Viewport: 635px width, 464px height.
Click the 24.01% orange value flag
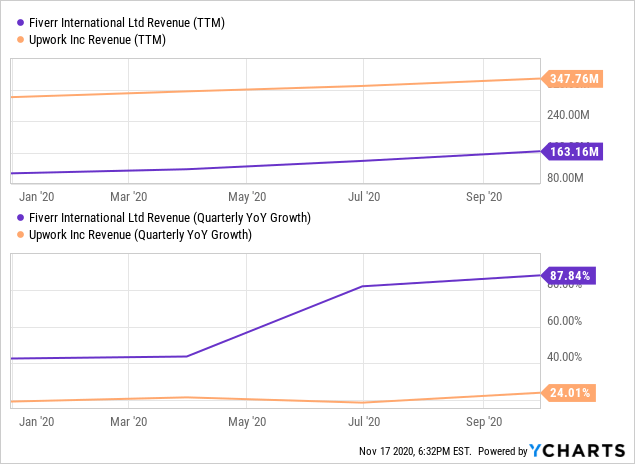568,393
